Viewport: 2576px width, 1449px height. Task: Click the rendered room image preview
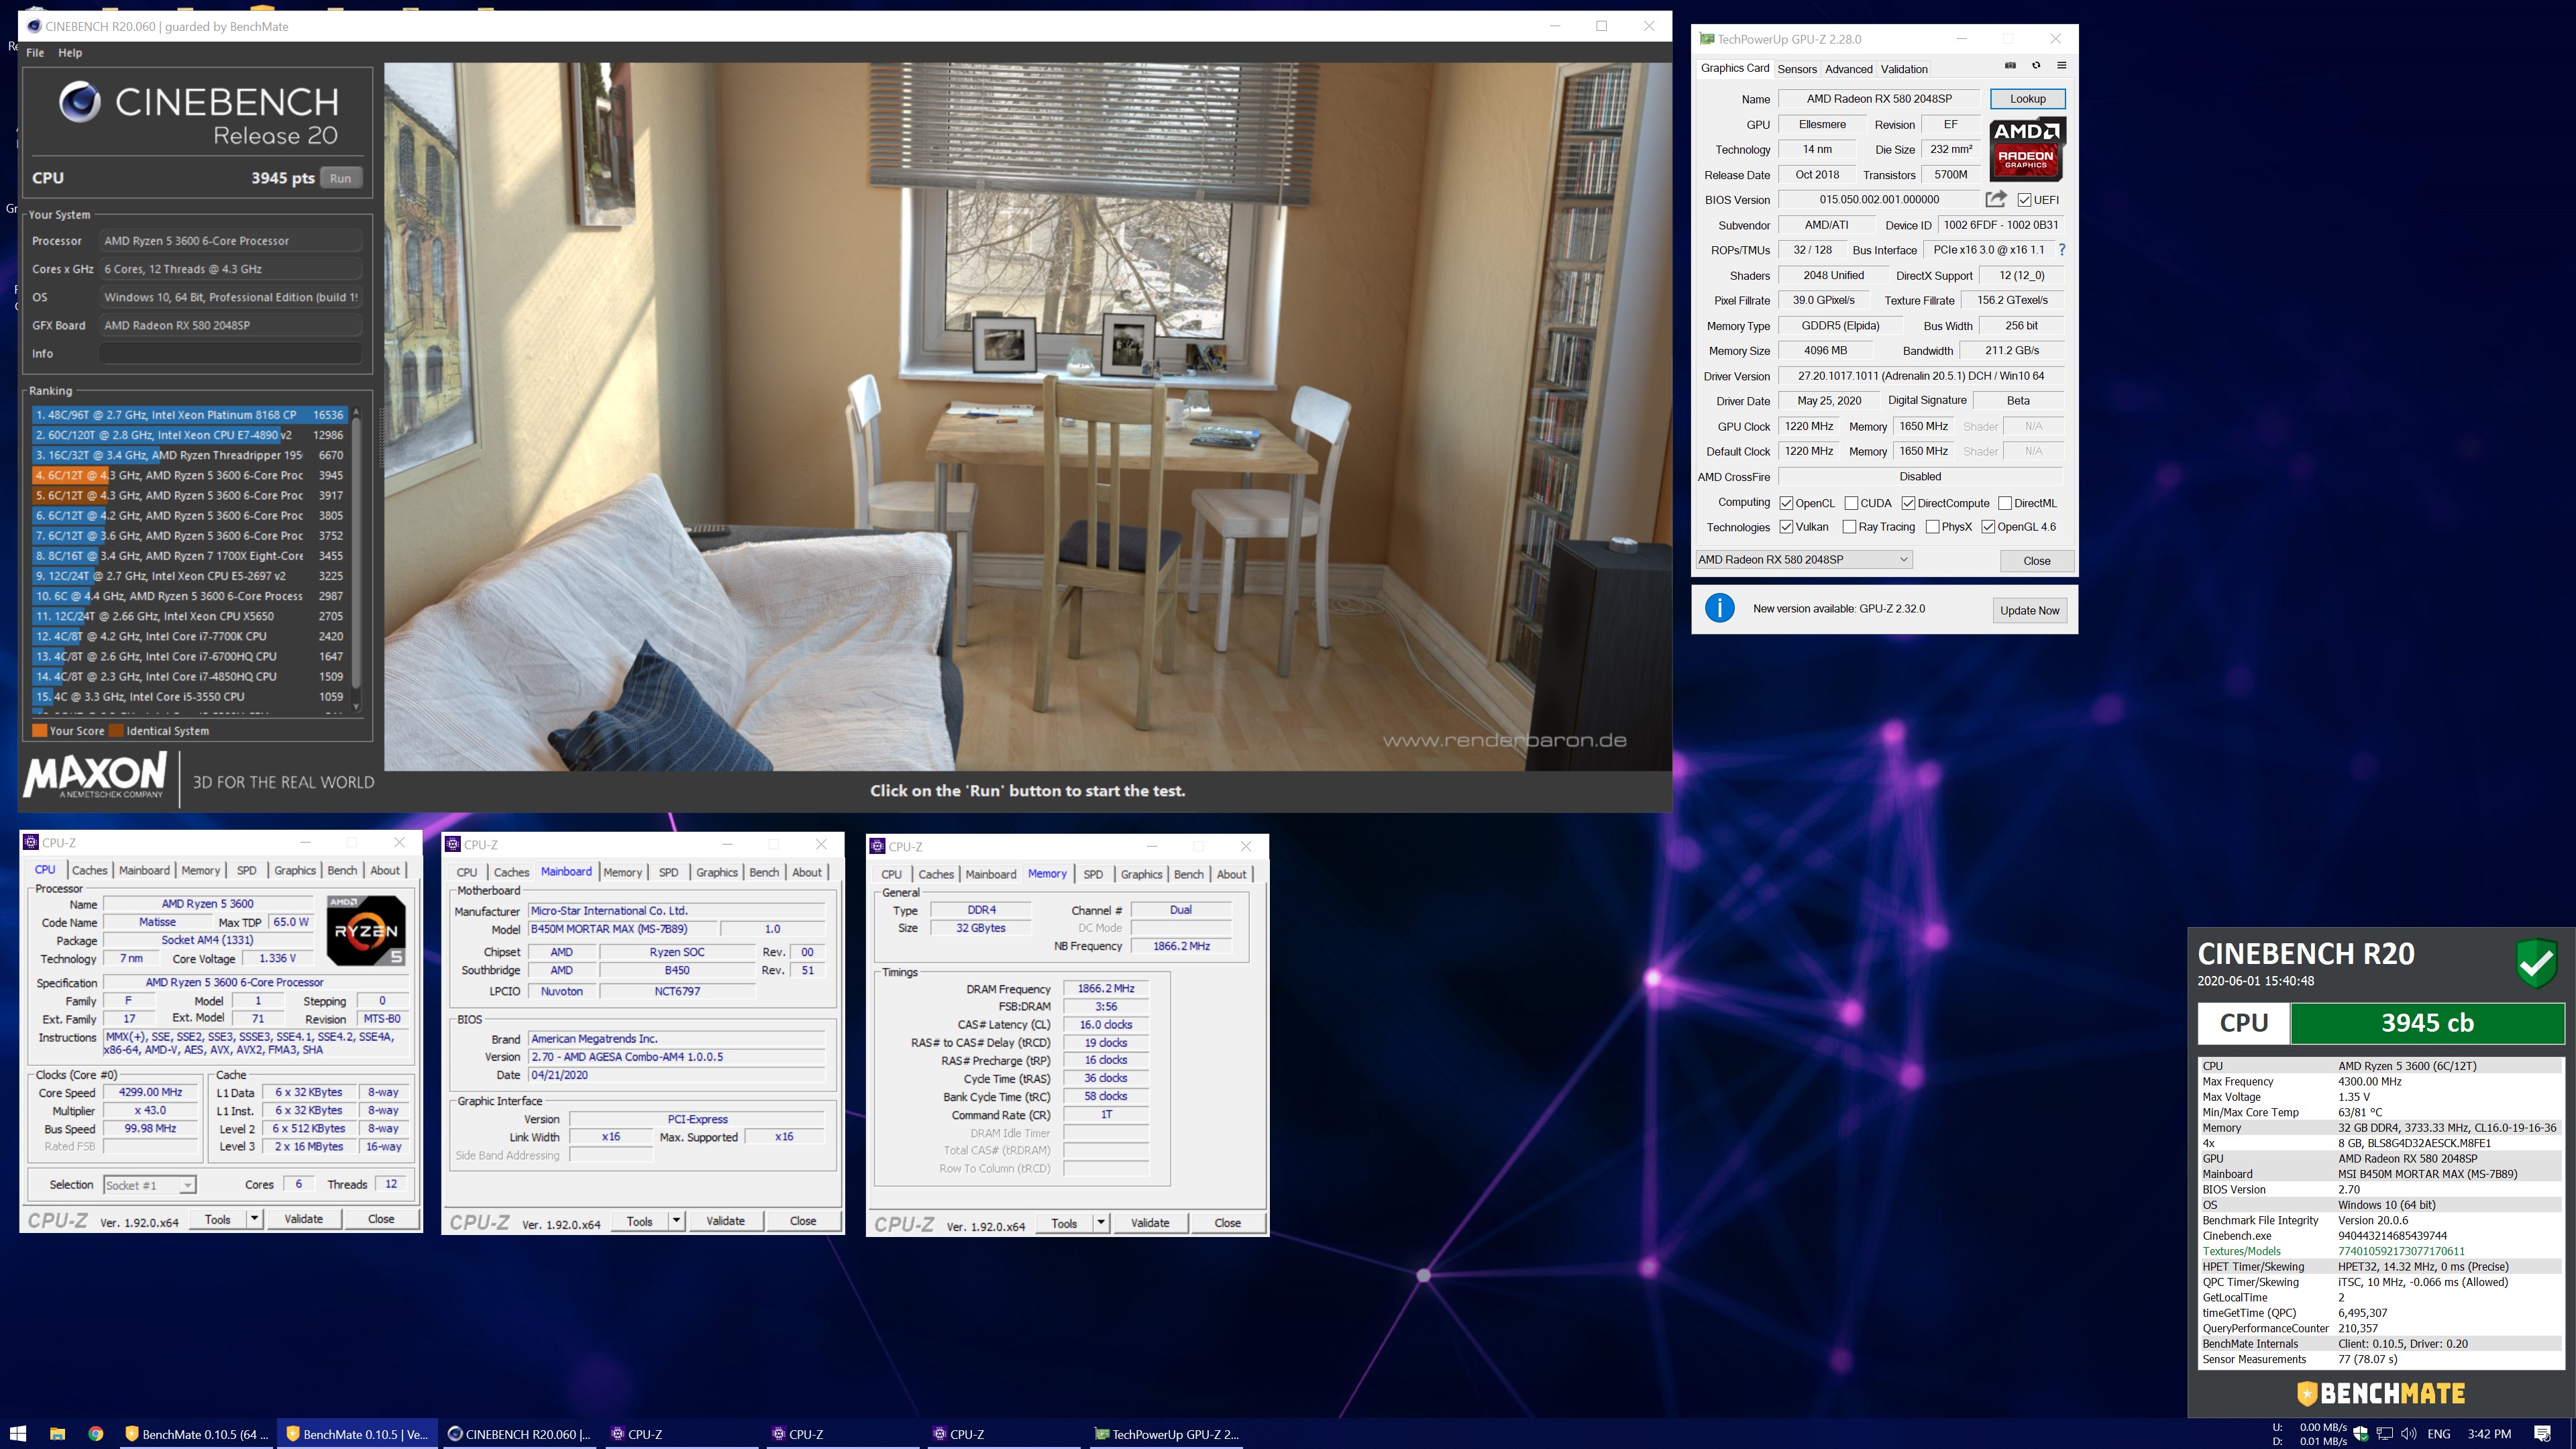[1027, 416]
